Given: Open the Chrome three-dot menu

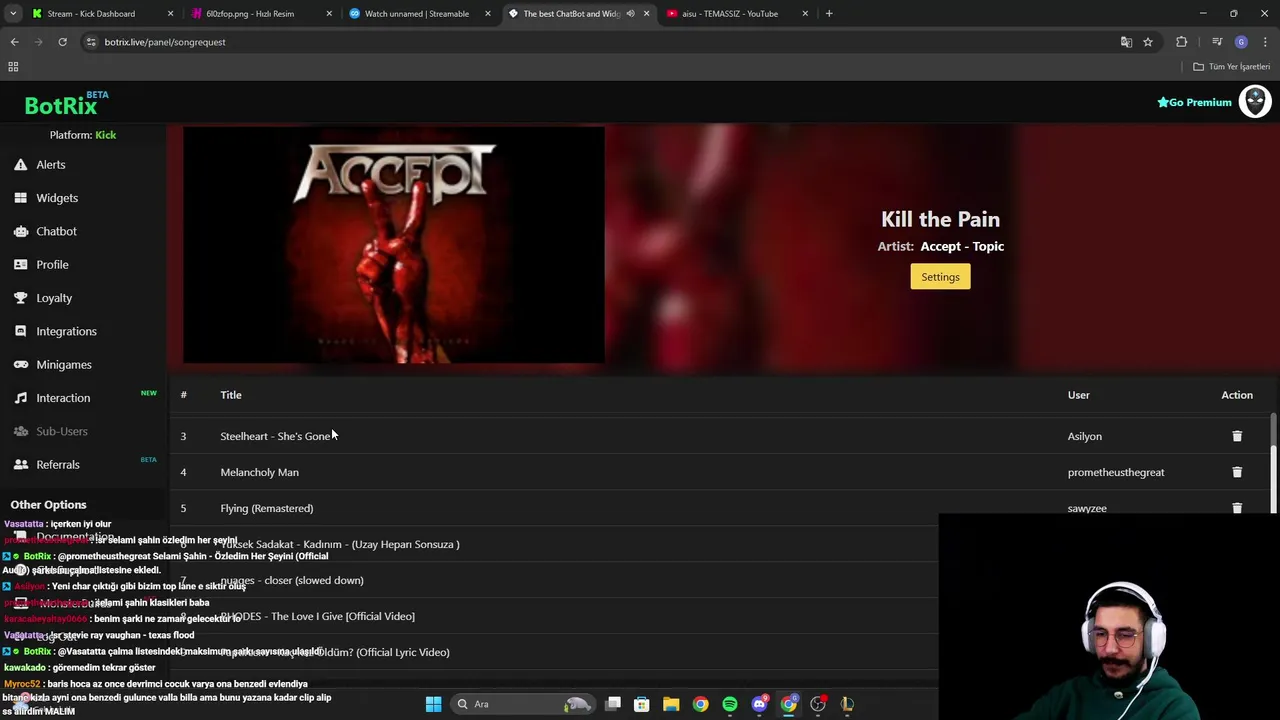Looking at the screenshot, I should pyautogui.click(x=1265, y=42).
